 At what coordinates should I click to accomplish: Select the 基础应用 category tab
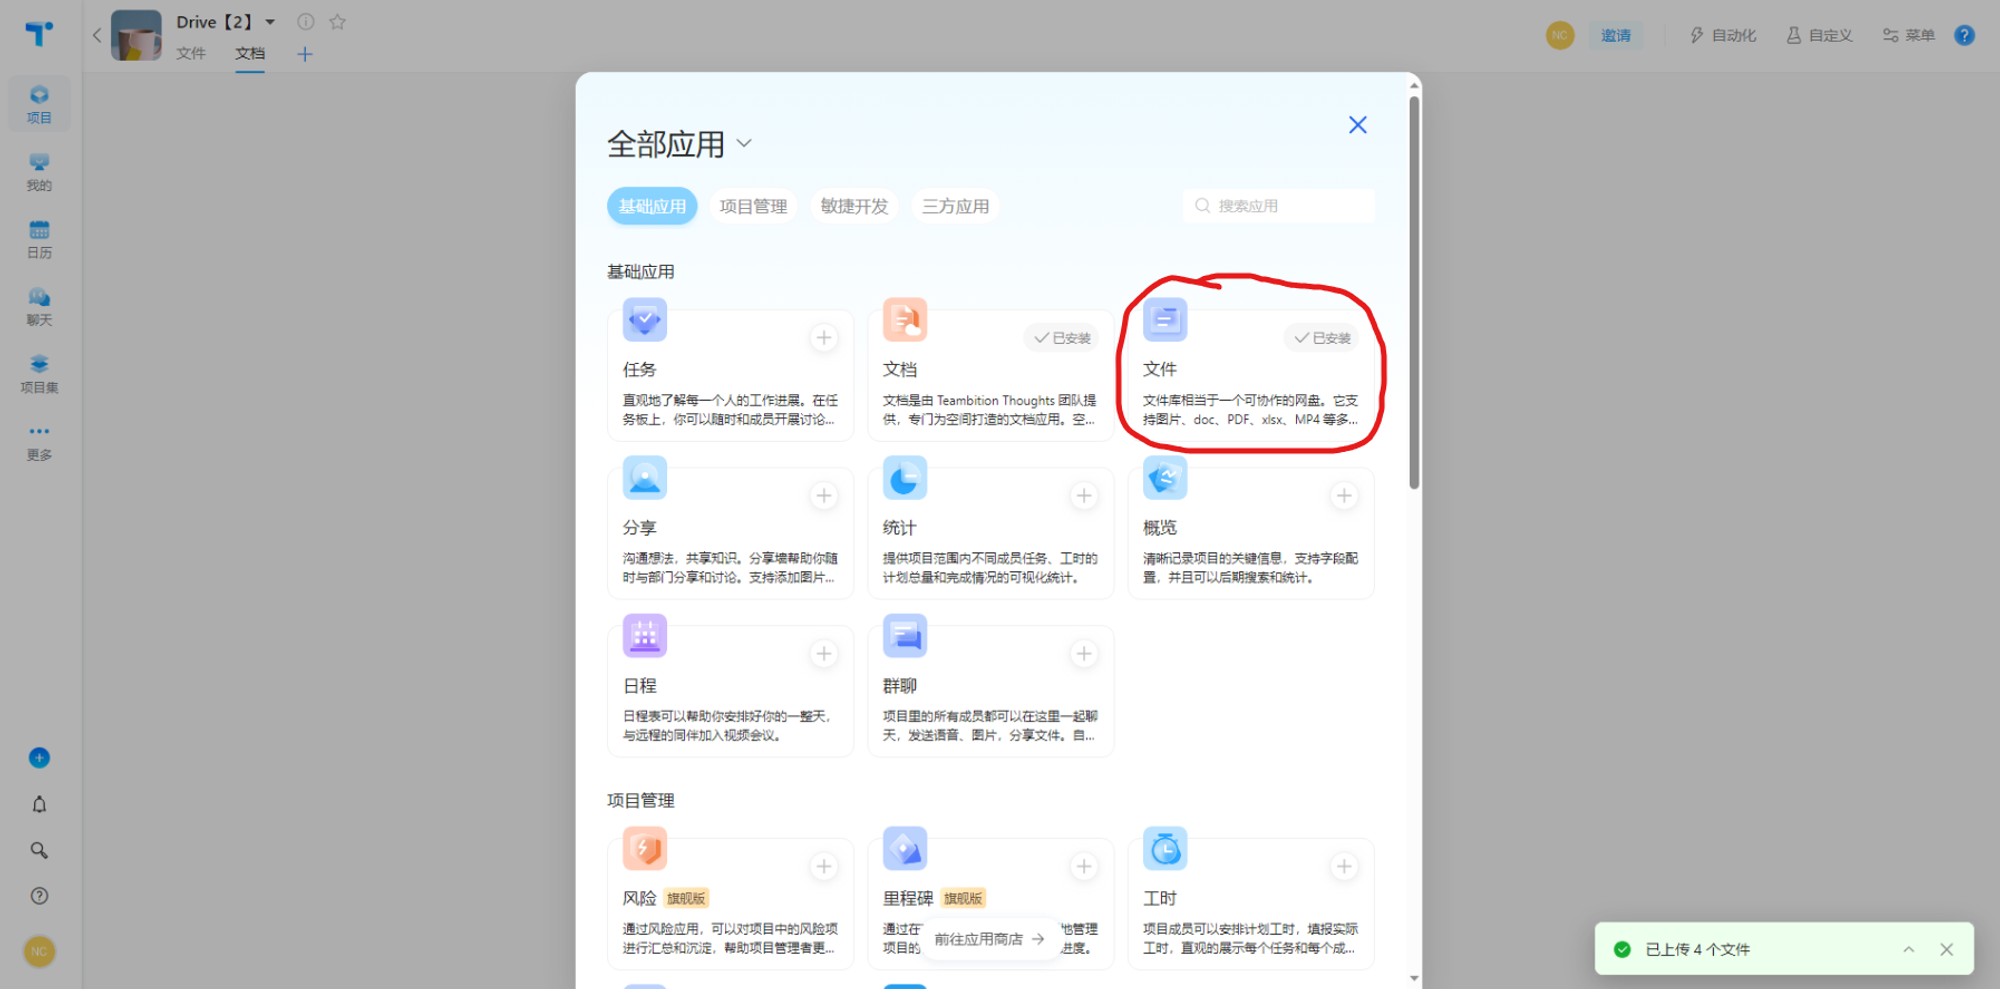652,206
